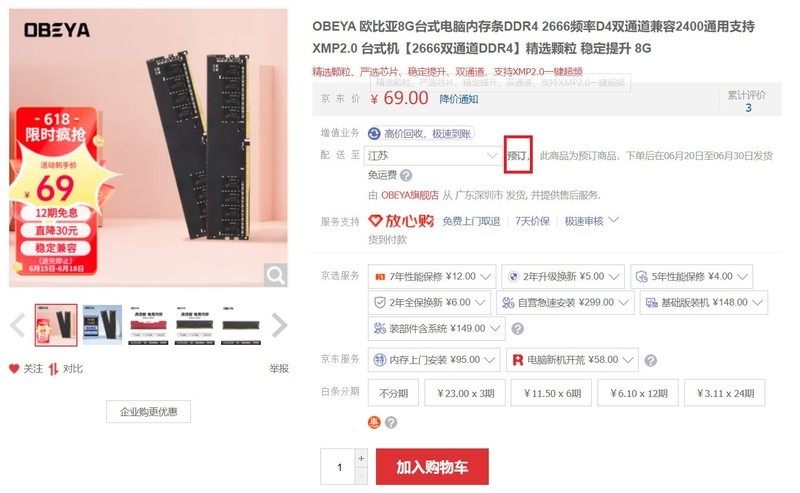
Task: Show next thumbnails with right arrow
Action: tap(279, 325)
